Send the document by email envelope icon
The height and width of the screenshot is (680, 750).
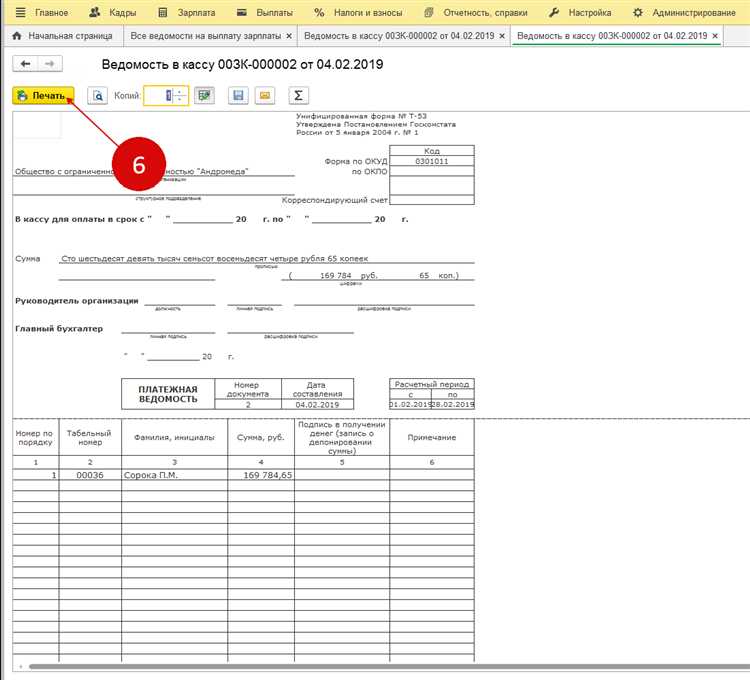tap(265, 96)
